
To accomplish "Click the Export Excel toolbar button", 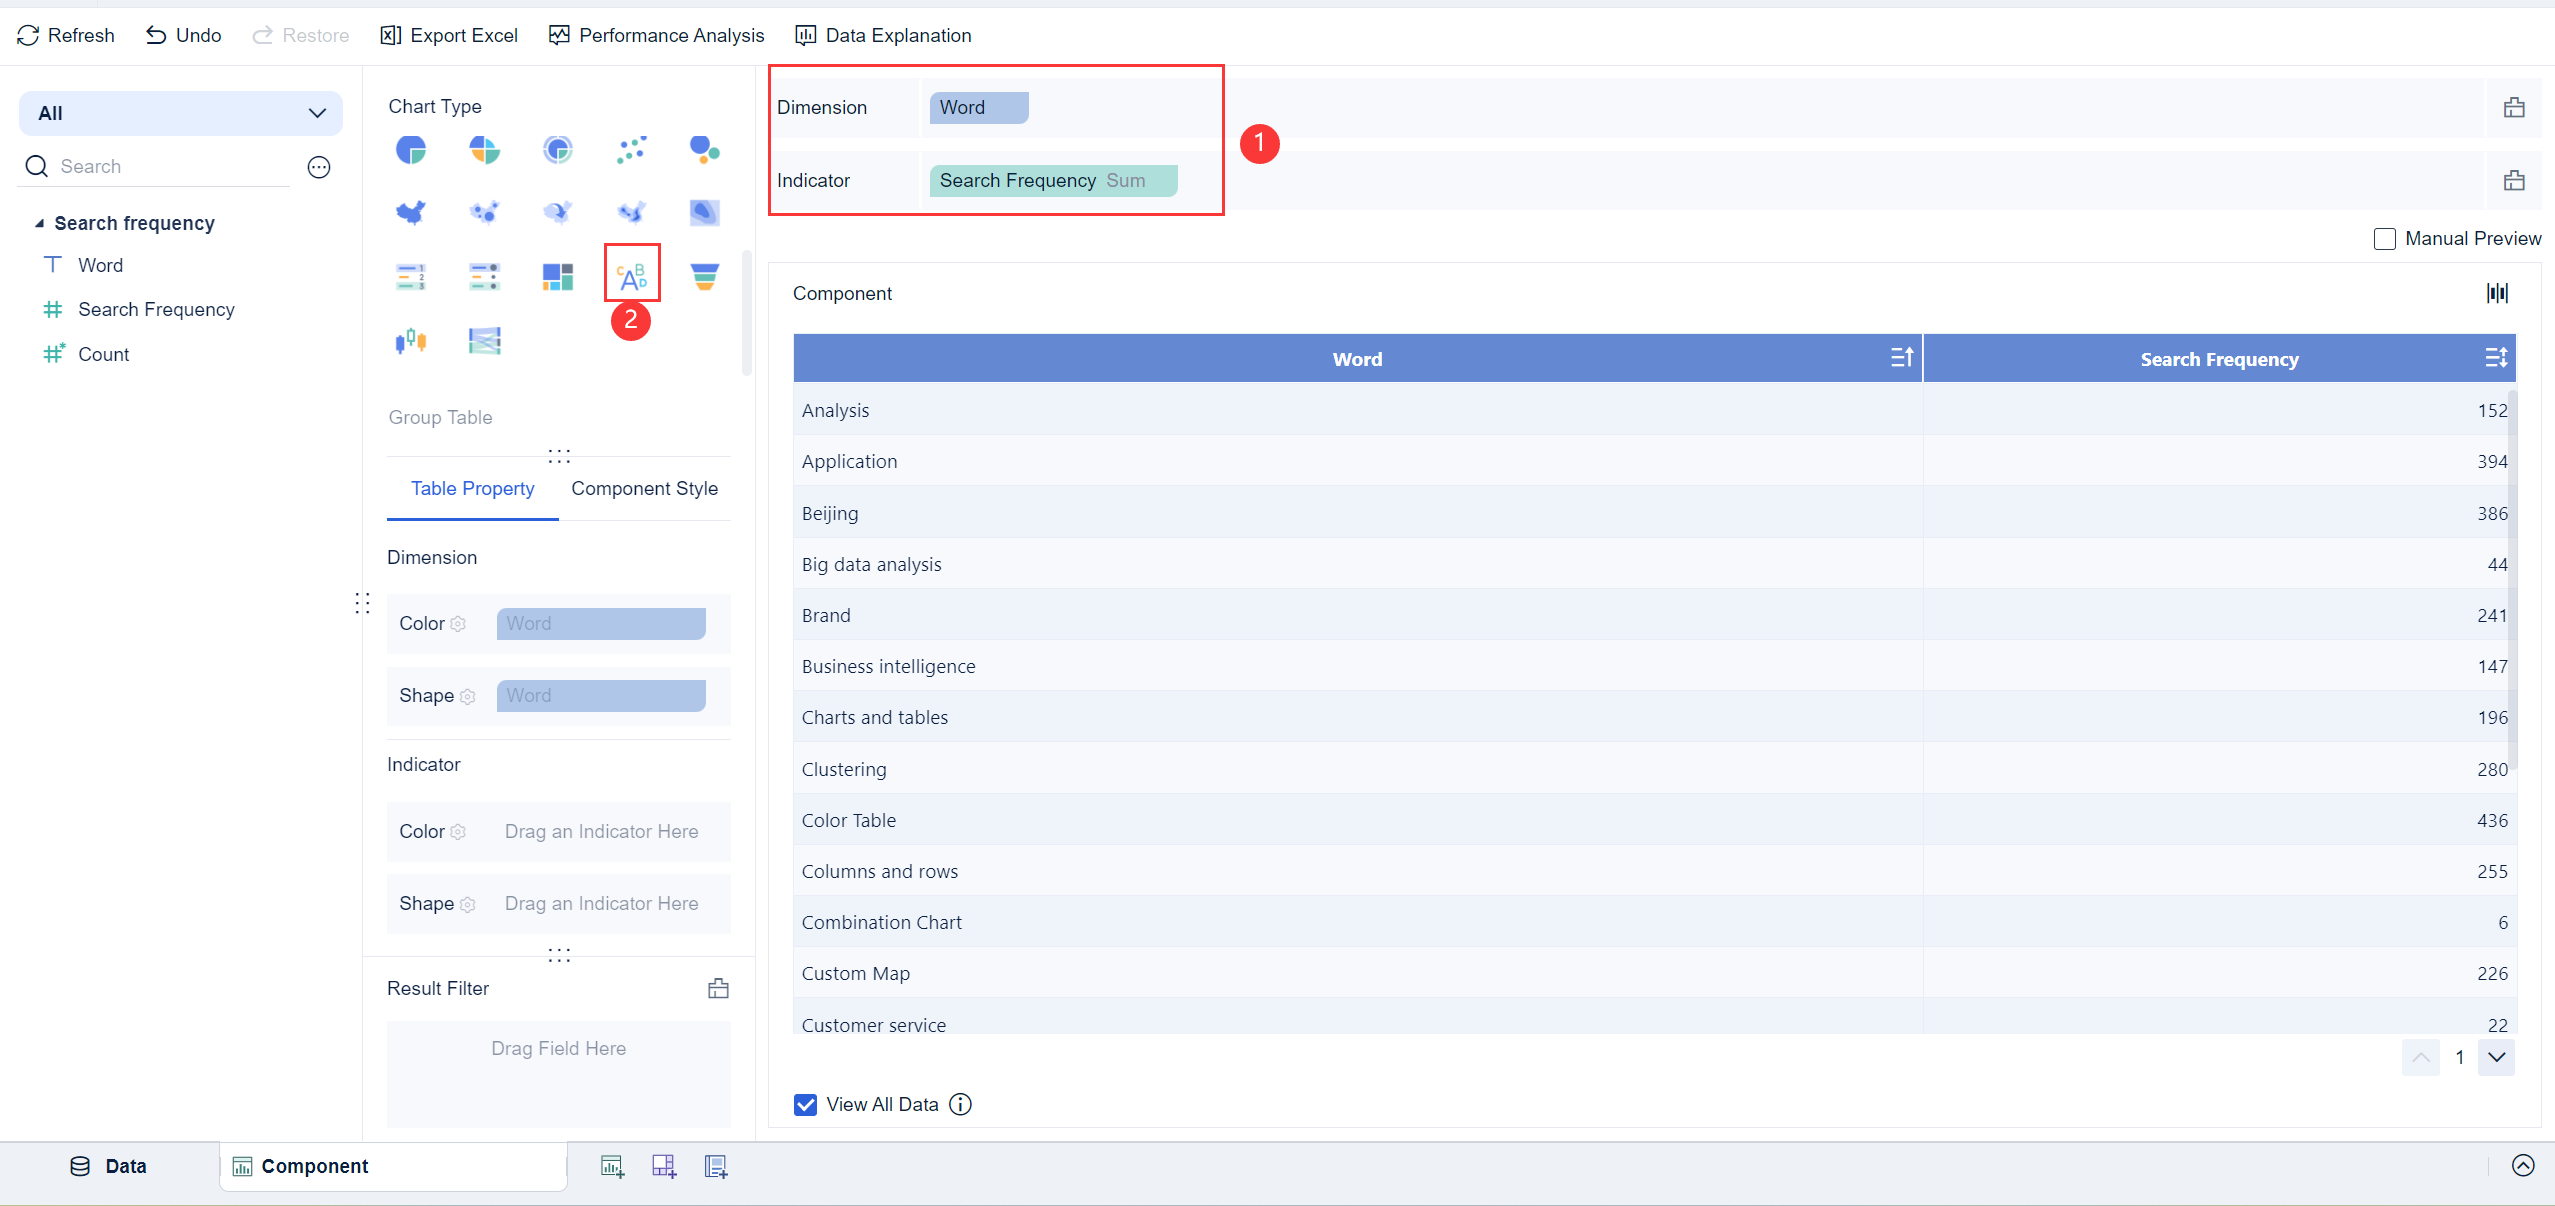I will coord(449,35).
